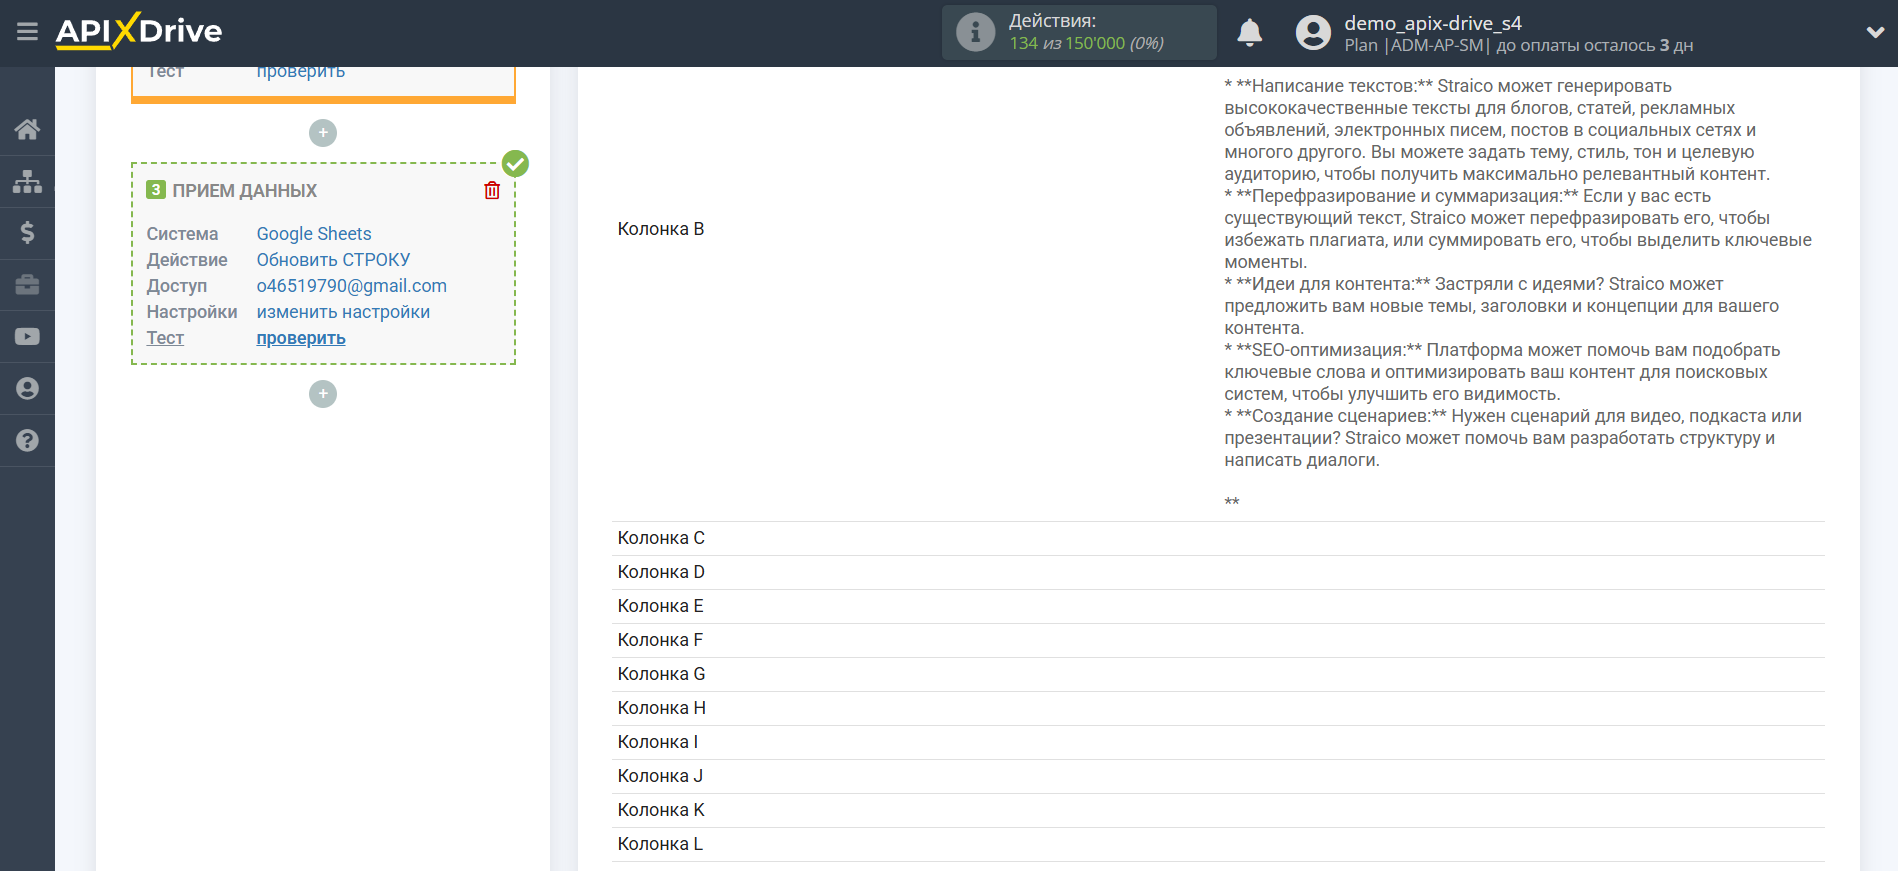The height and width of the screenshot is (871, 1898).
Task: Select the Колонка H row
Action: (x=1218, y=708)
